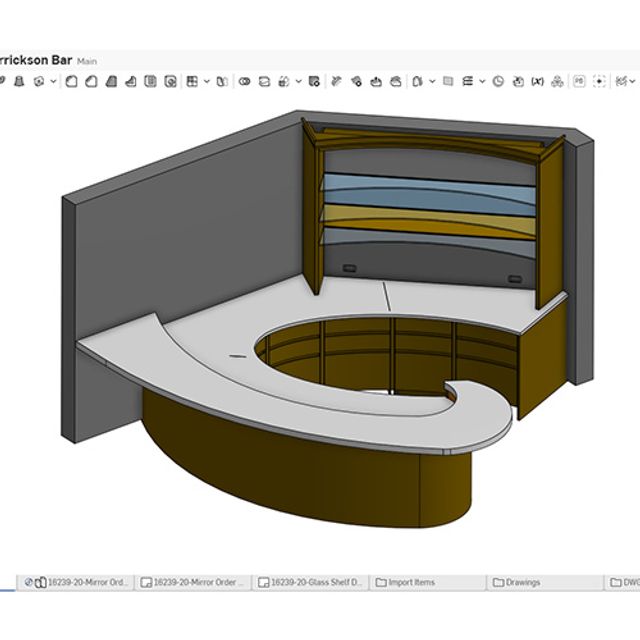Create a Plane with the plane tool

pos(448,82)
